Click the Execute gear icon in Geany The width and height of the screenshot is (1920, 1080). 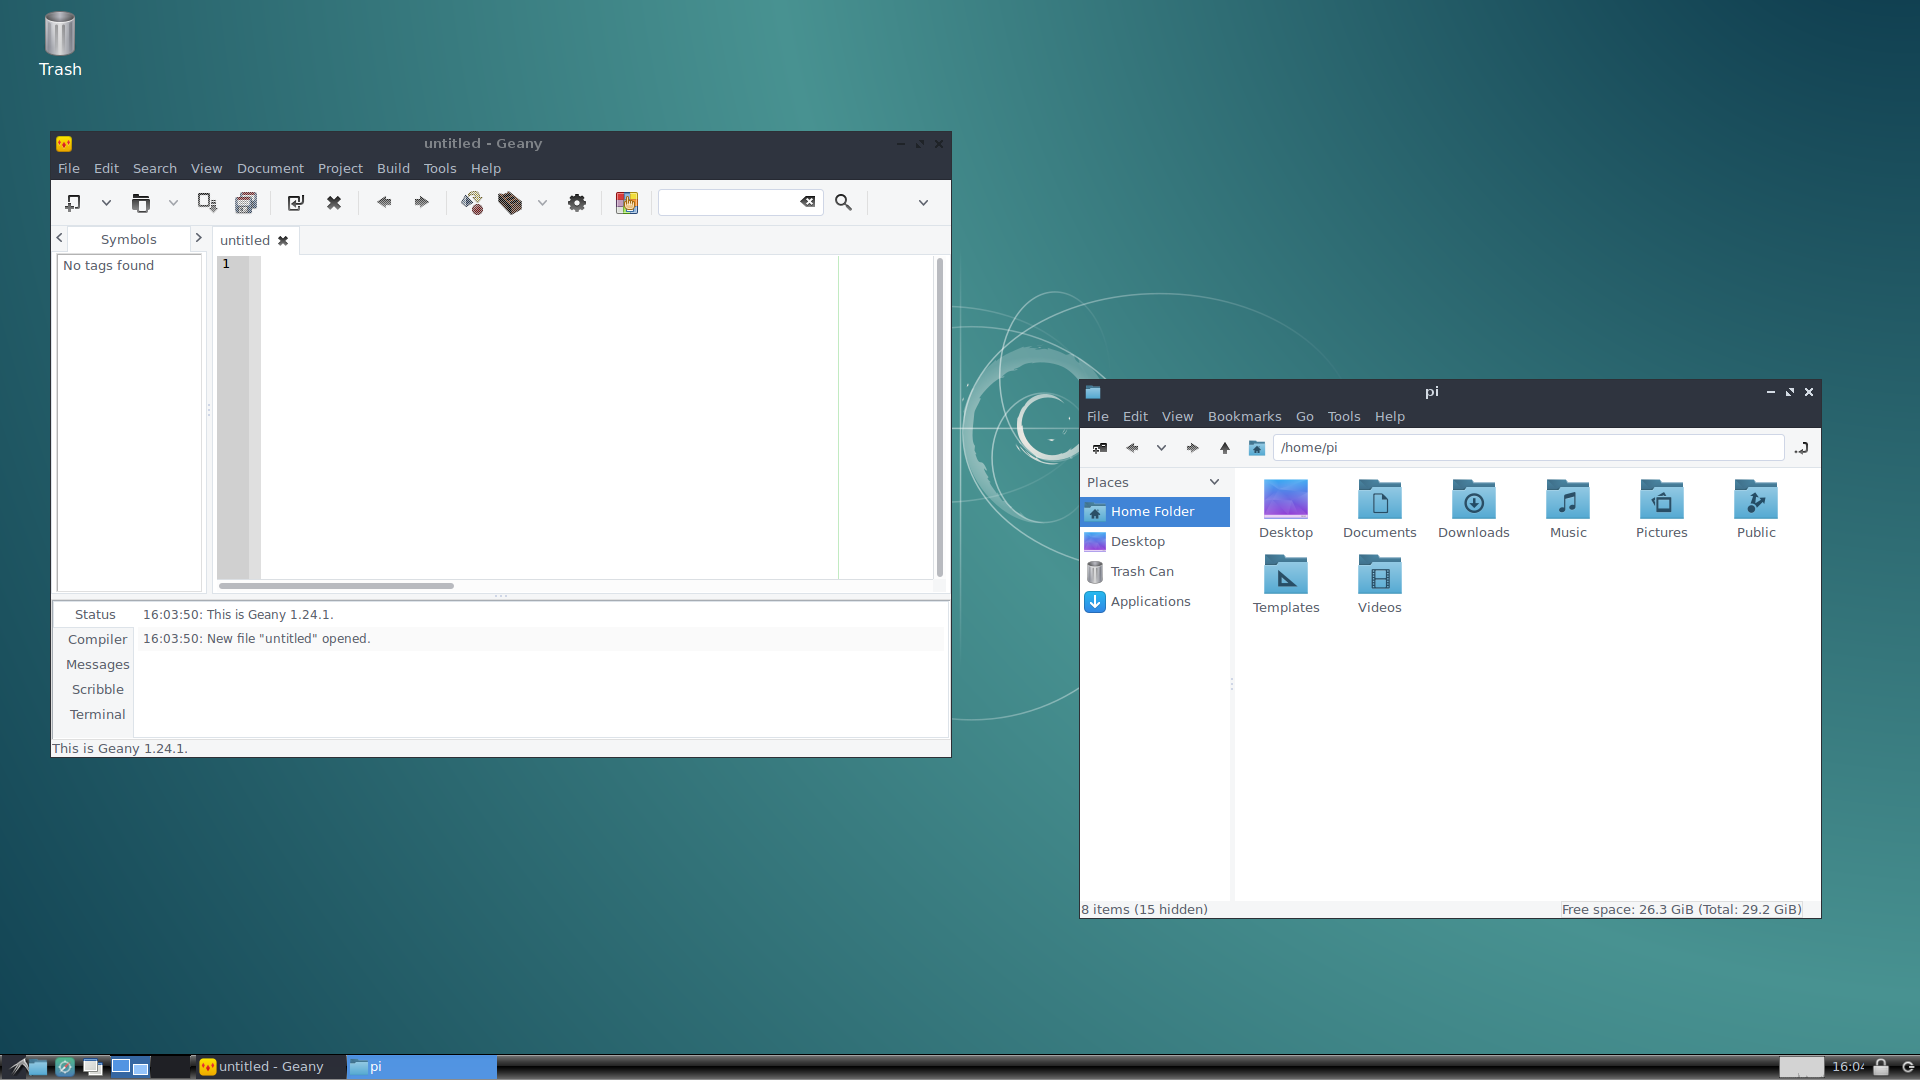pyautogui.click(x=577, y=203)
